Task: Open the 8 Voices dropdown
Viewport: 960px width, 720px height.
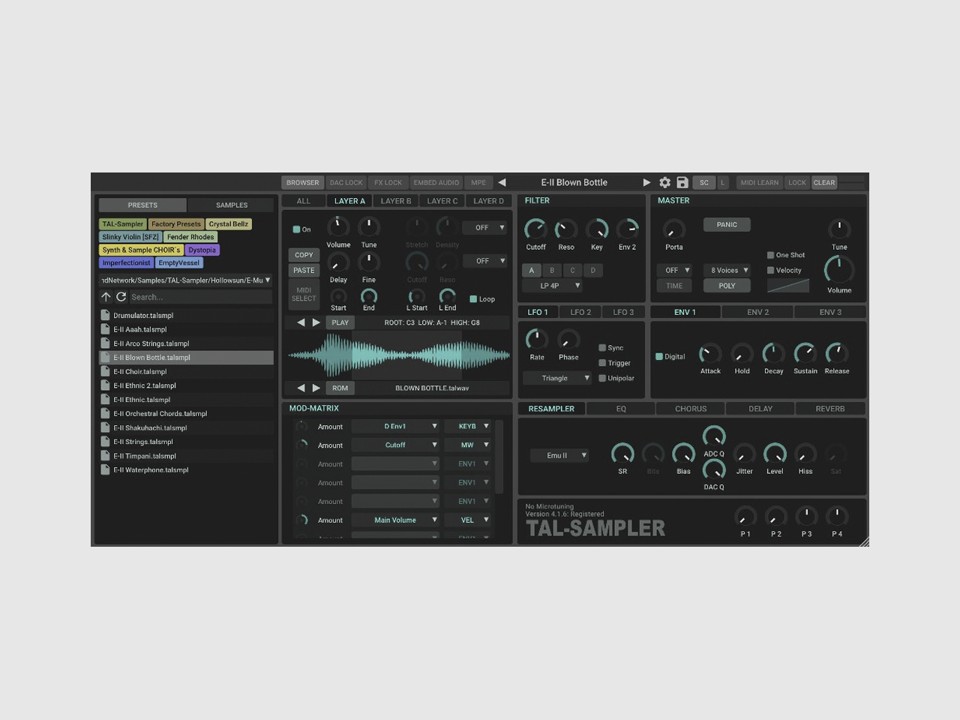Action: 727,271
